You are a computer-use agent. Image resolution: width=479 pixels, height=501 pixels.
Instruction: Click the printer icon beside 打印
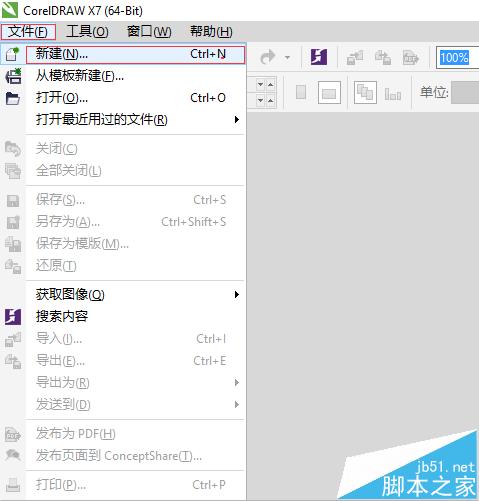[x=13, y=485]
